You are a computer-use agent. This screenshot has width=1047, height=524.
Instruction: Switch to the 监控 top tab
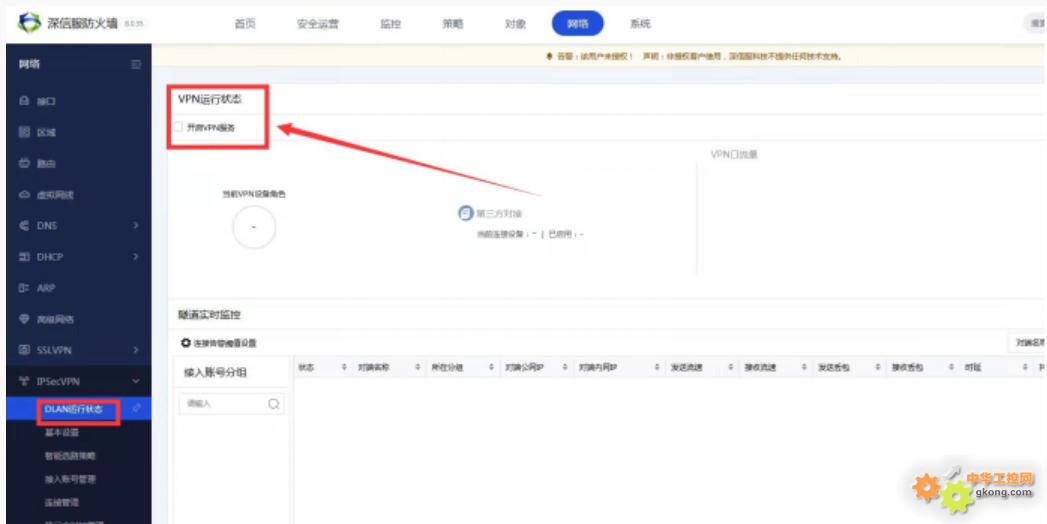tap(391, 24)
